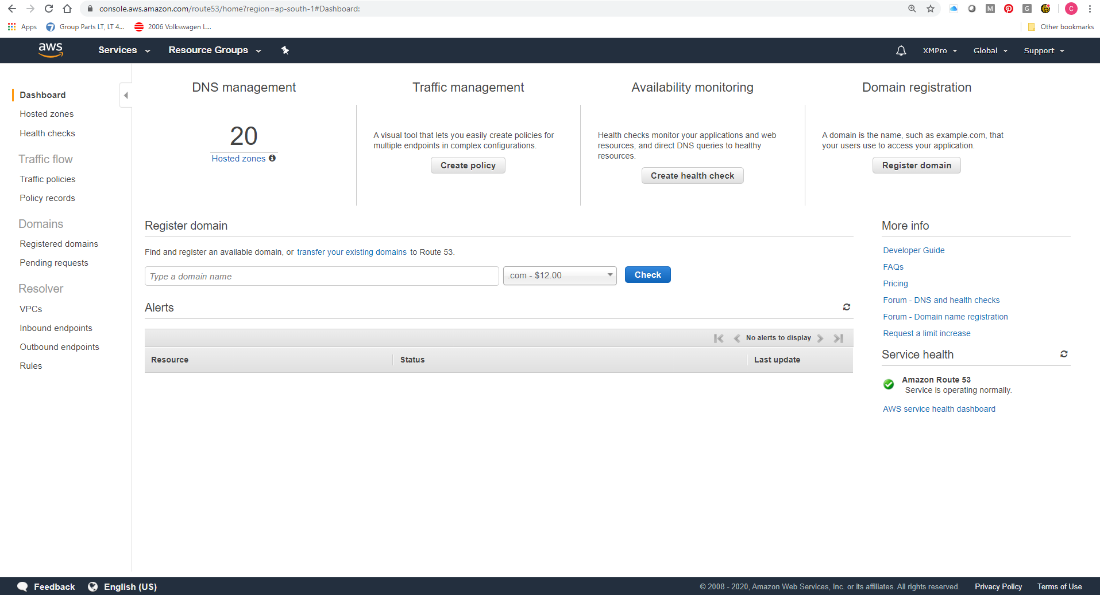This screenshot has height=595, width=1100.
Task: Open Forum - Domain name registration link
Action: coord(945,316)
